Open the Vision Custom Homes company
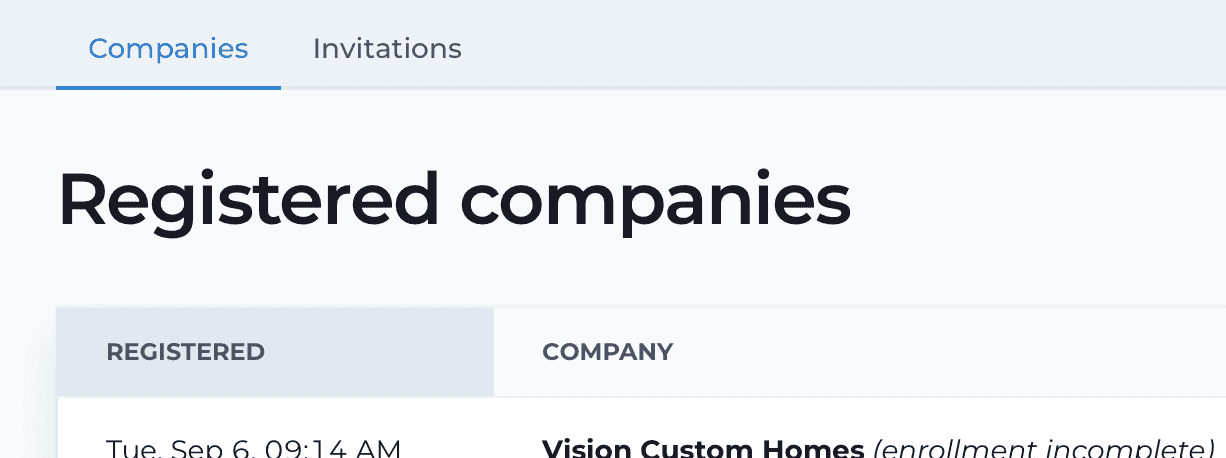This screenshot has height=458, width=1226. pyautogui.click(x=702, y=447)
